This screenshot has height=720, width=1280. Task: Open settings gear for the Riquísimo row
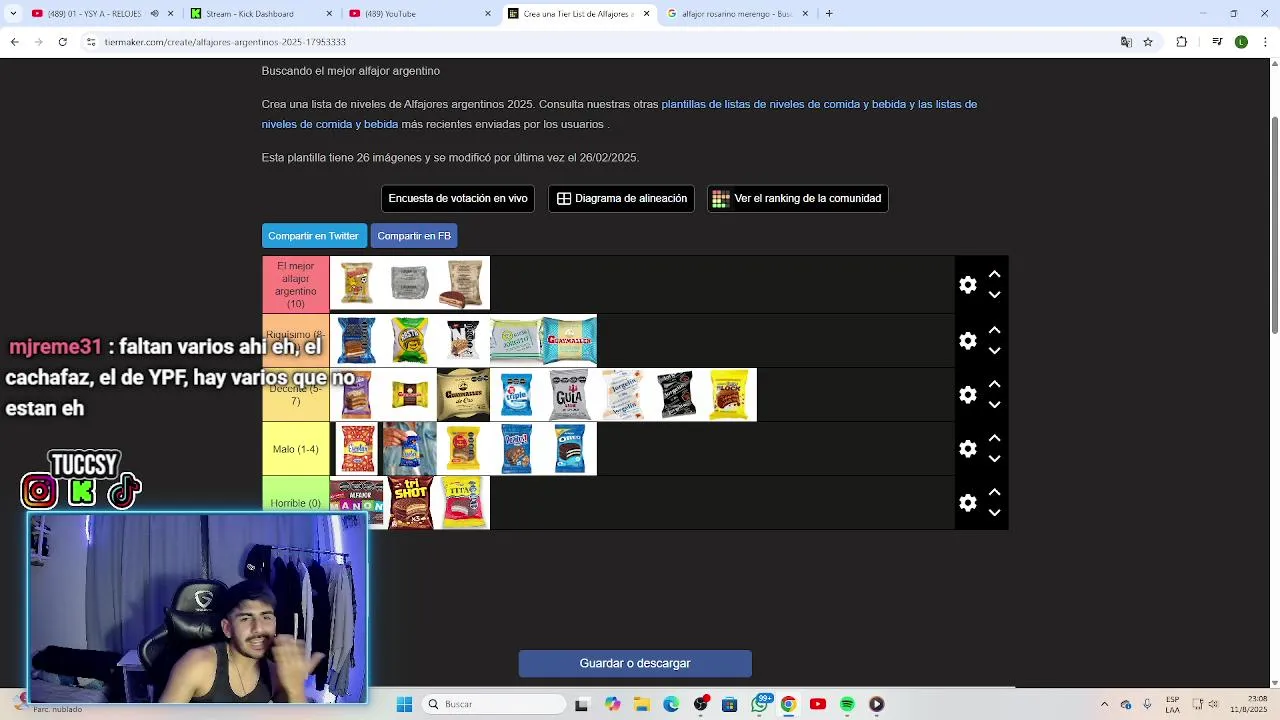(x=967, y=341)
